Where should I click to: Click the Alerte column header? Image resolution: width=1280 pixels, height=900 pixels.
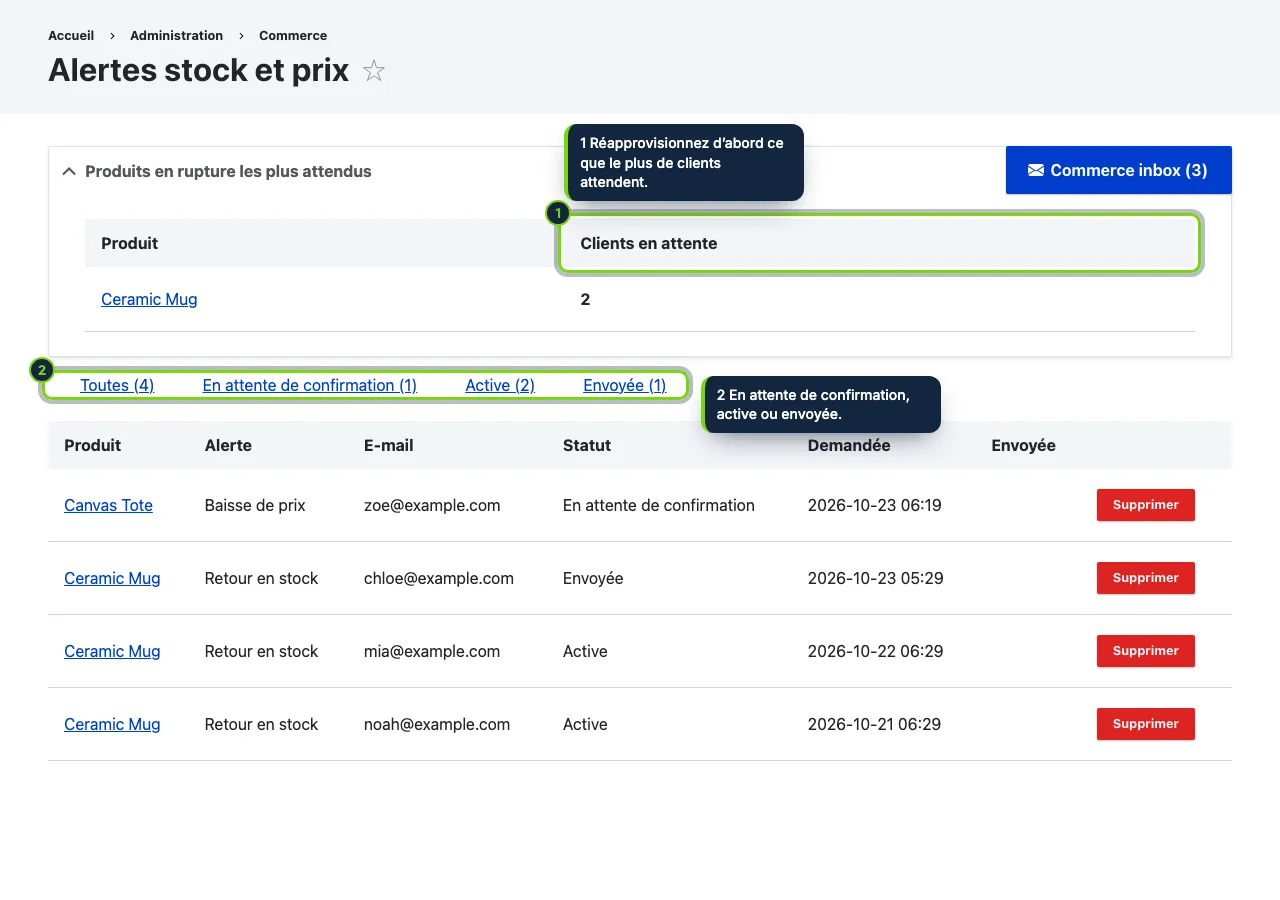coord(228,445)
